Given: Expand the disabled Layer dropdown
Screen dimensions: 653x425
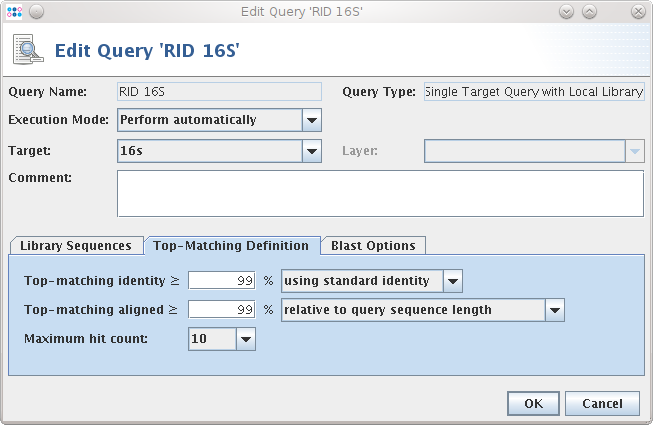Looking at the screenshot, I should pos(633,151).
